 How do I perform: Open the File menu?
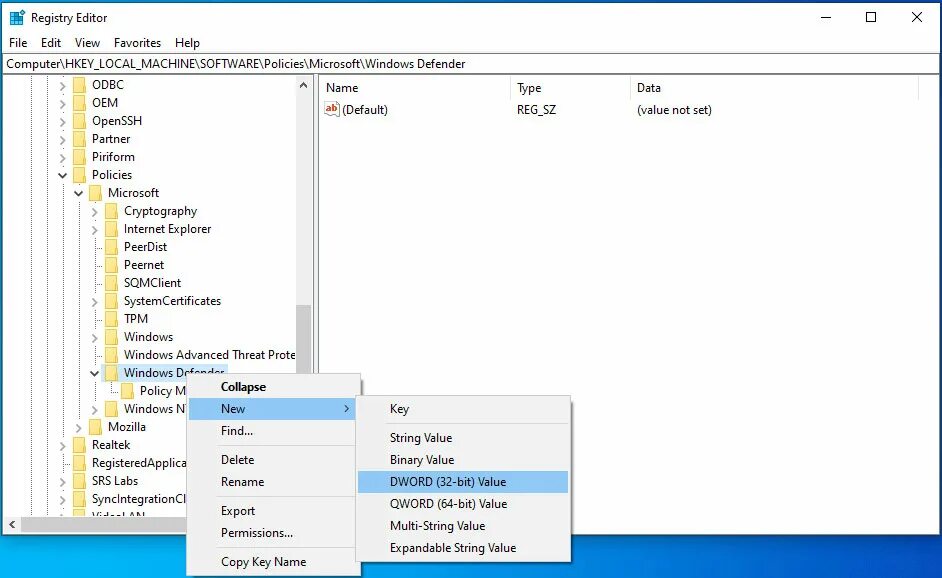click(18, 43)
